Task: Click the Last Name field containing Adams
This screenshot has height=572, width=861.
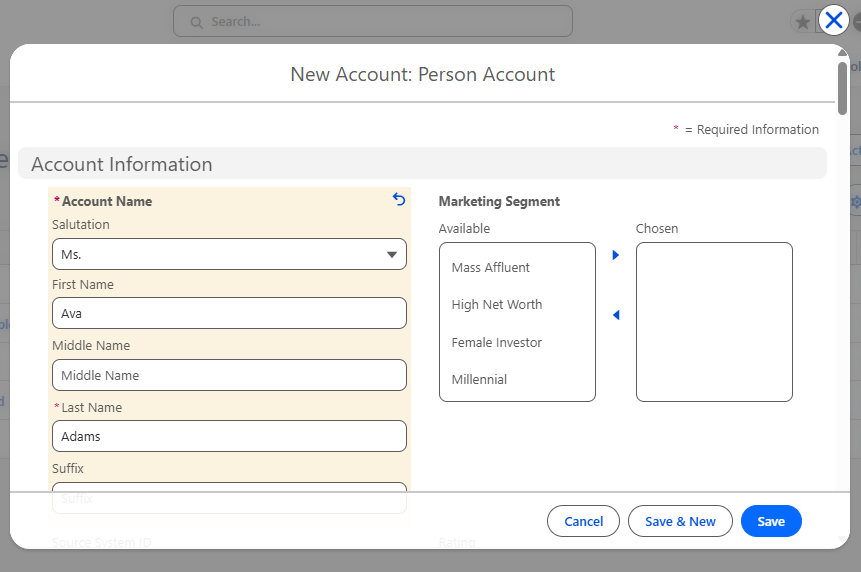Action: (x=229, y=436)
